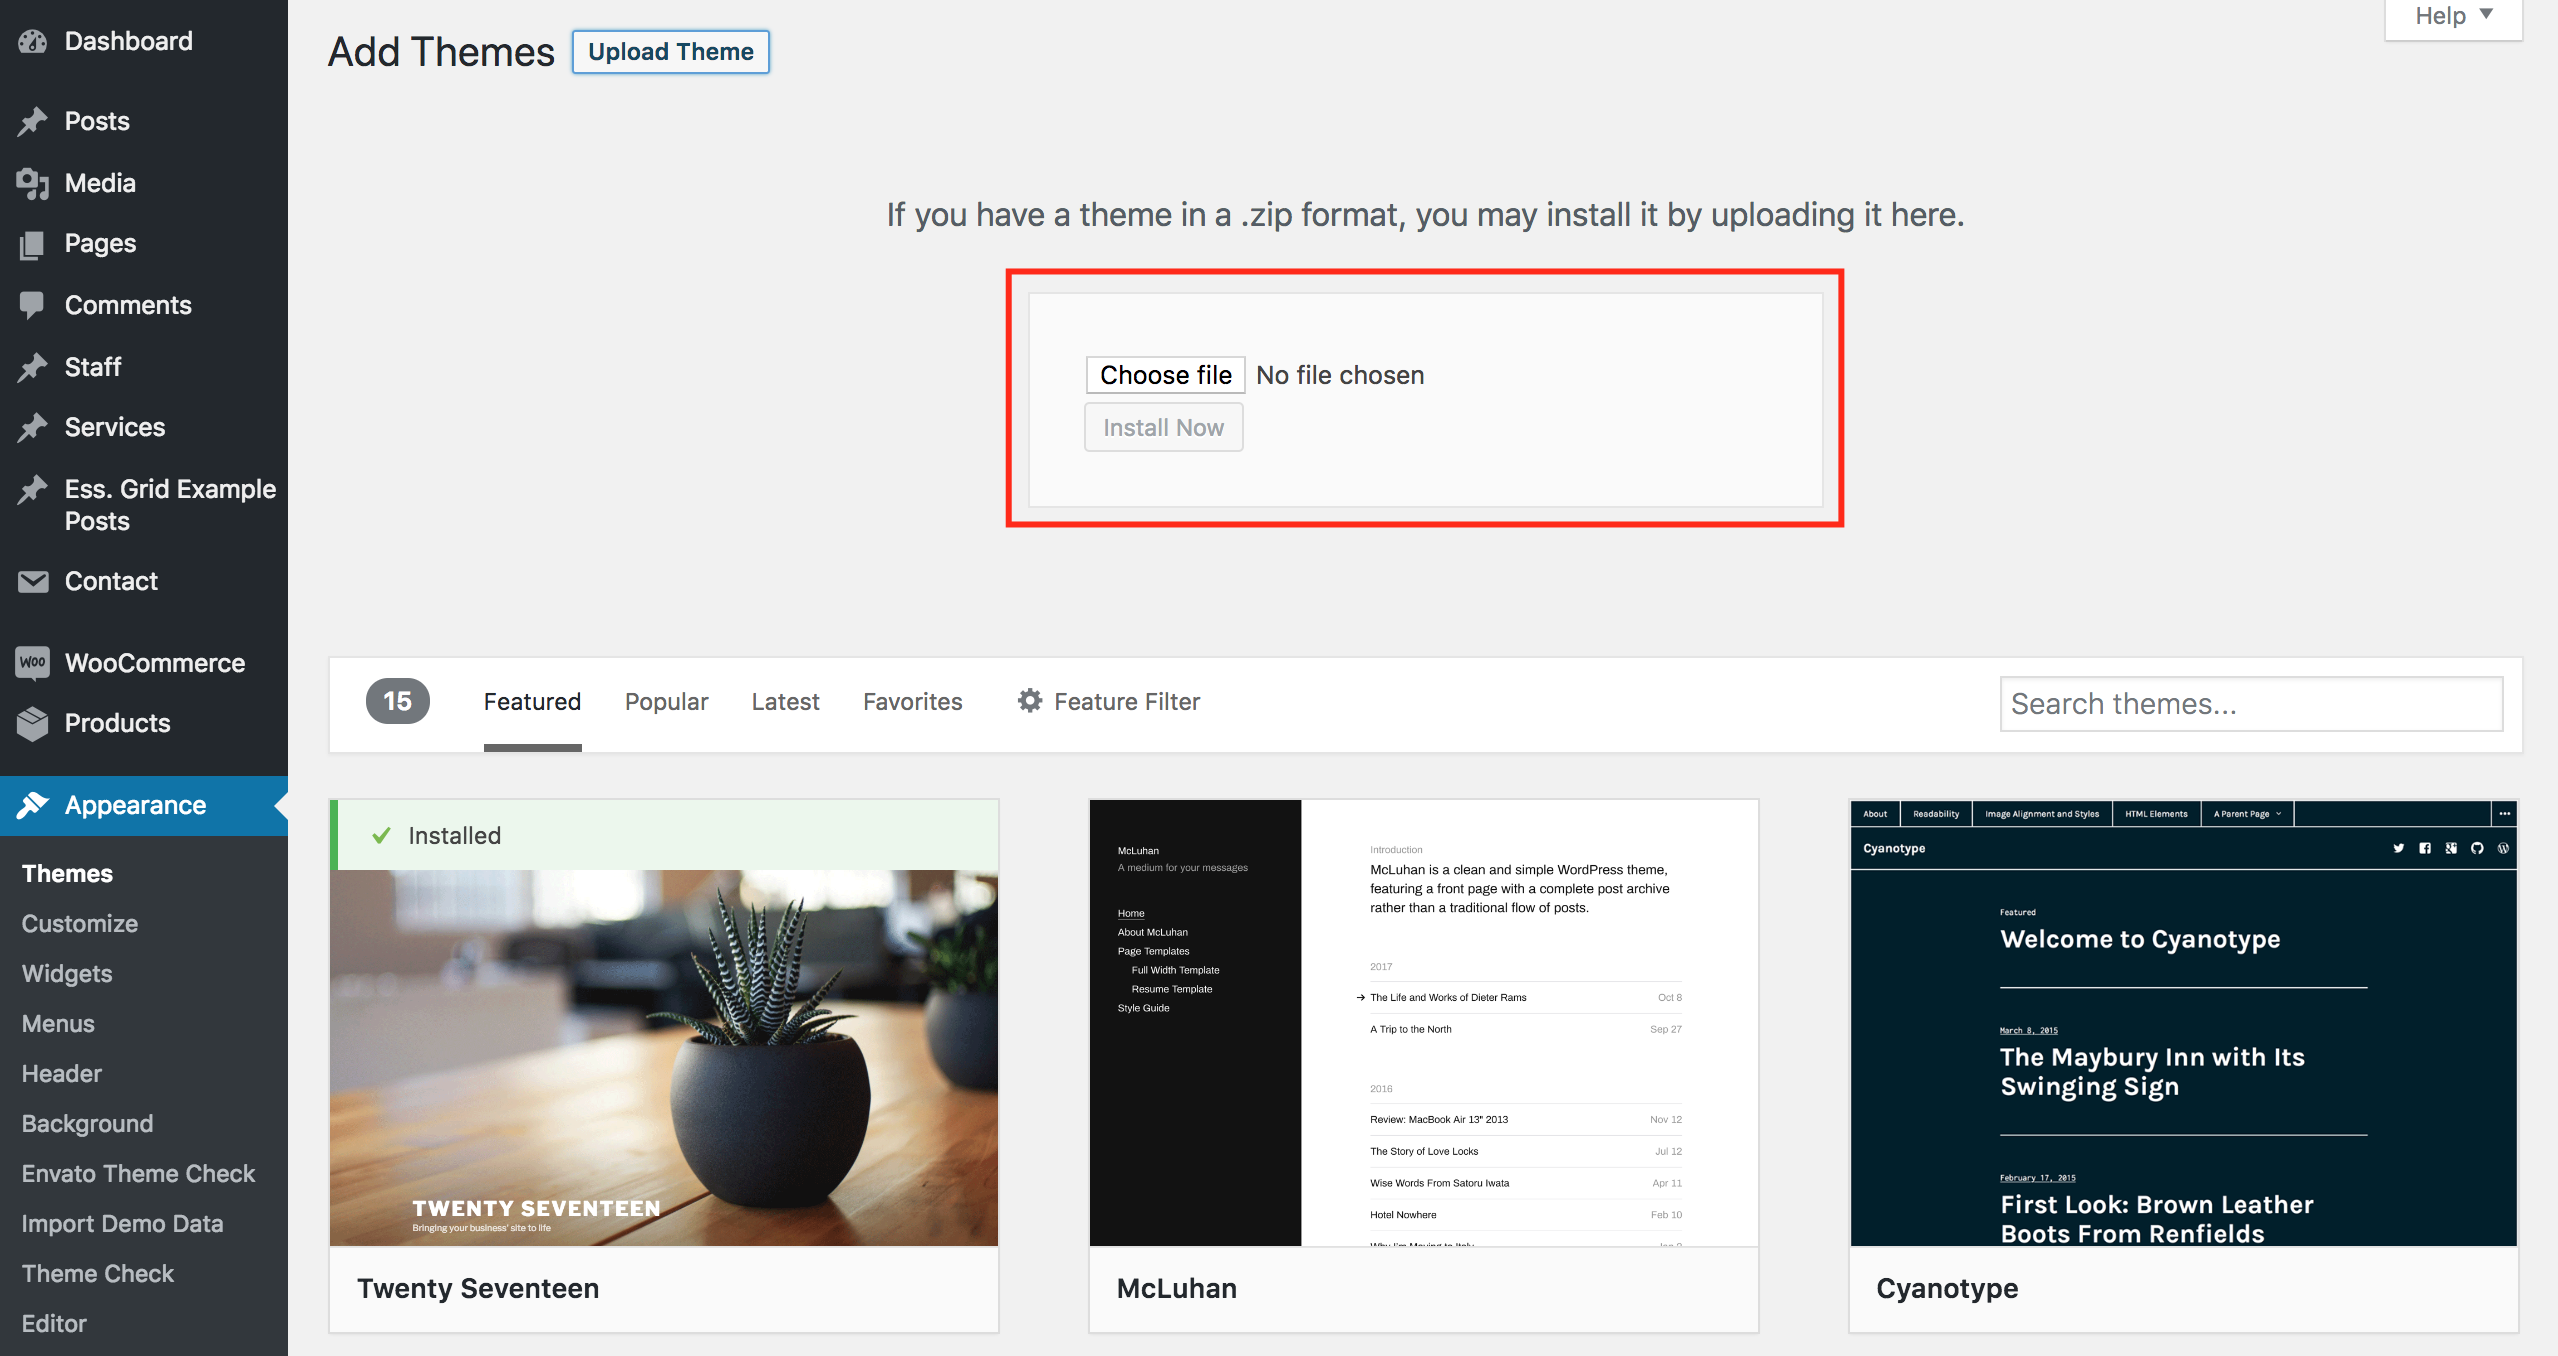Image resolution: width=2558 pixels, height=1356 pixels.
Task: Open the Appearance menu item
Action: [x=144, y=805]
